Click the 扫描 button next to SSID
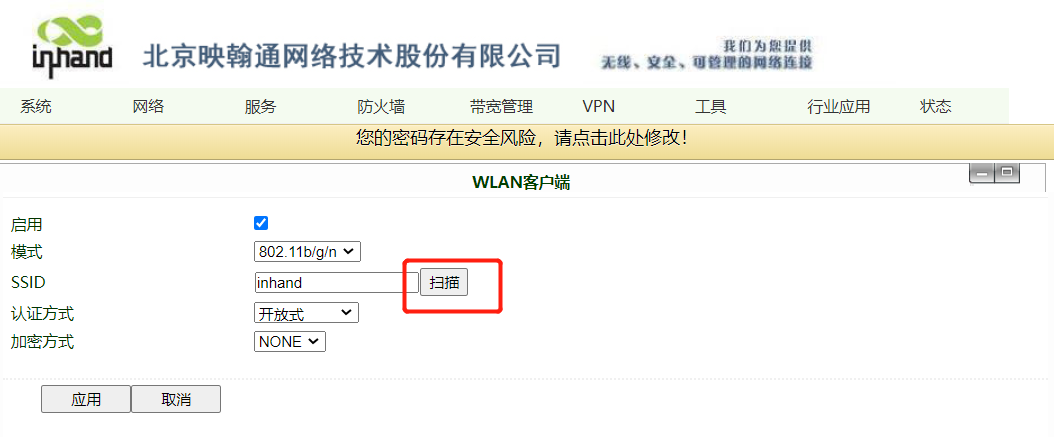 (444, 283)
